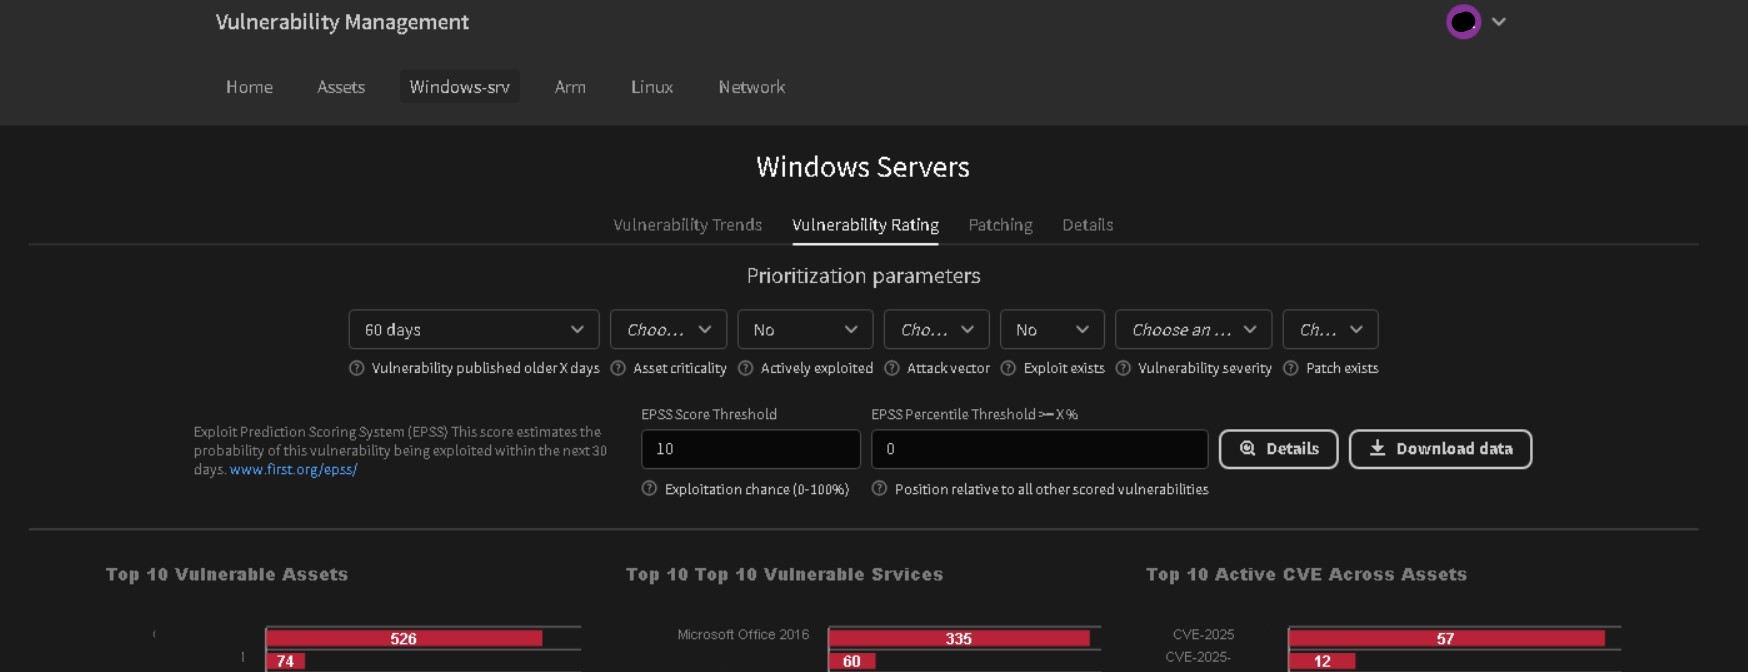Open the Actively exploited No dropdown
Image resolution: width=1748 pixels, height=672 pixels.
coord(805,329)
